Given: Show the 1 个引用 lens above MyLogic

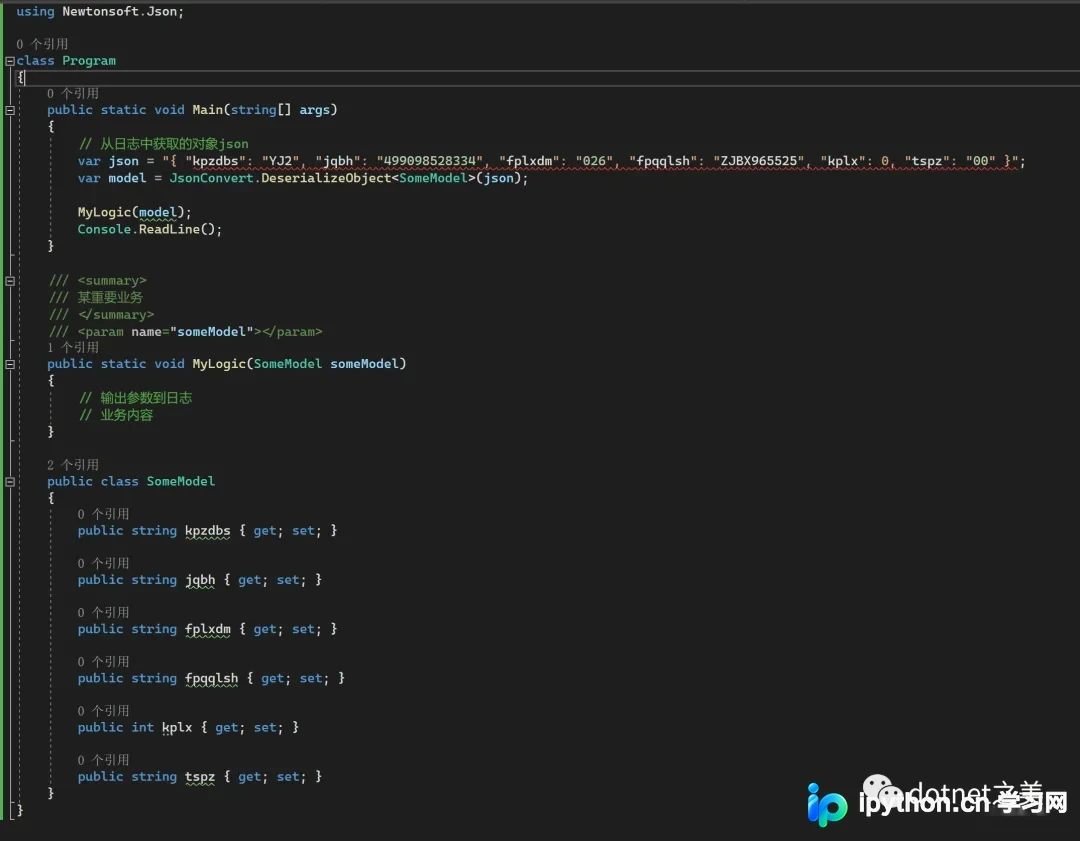Looking at the screenshot, I should [72, 347].
